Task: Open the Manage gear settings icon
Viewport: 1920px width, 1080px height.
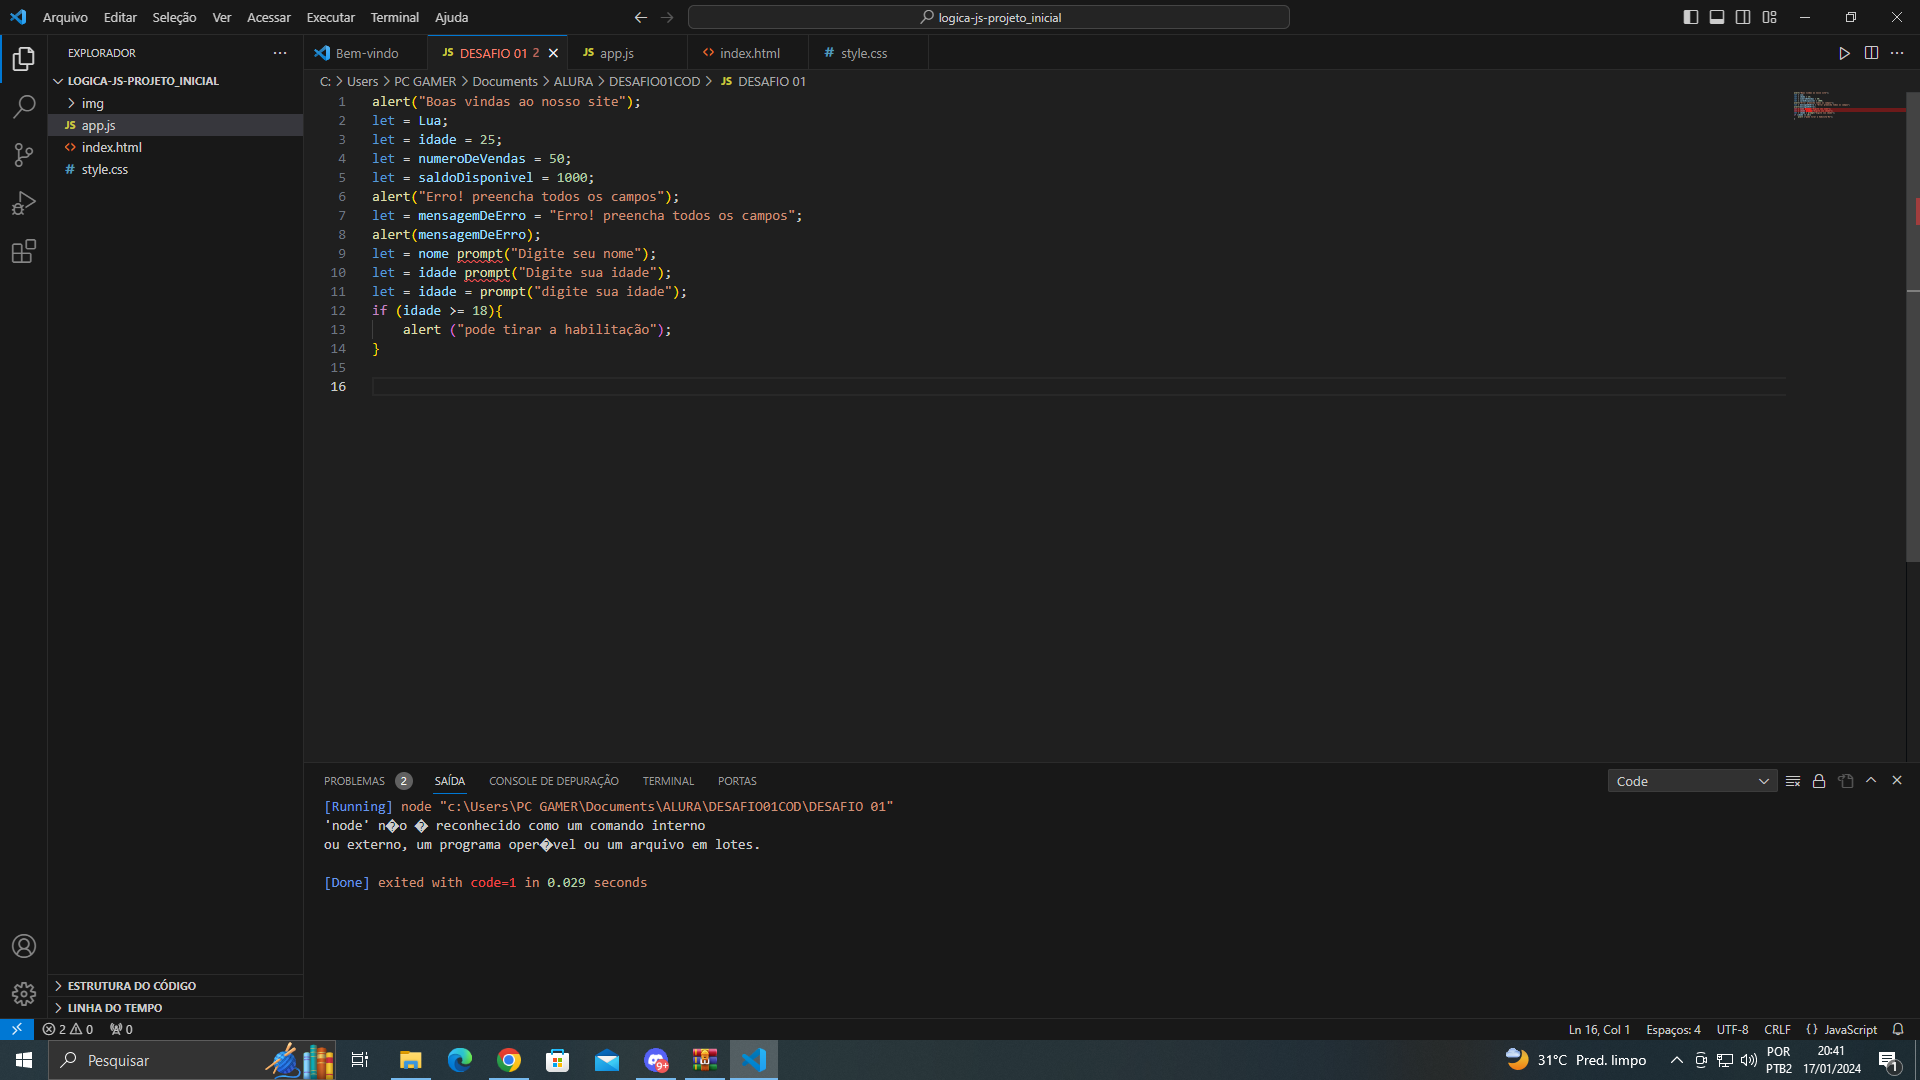Action: (x=24, y=994)
